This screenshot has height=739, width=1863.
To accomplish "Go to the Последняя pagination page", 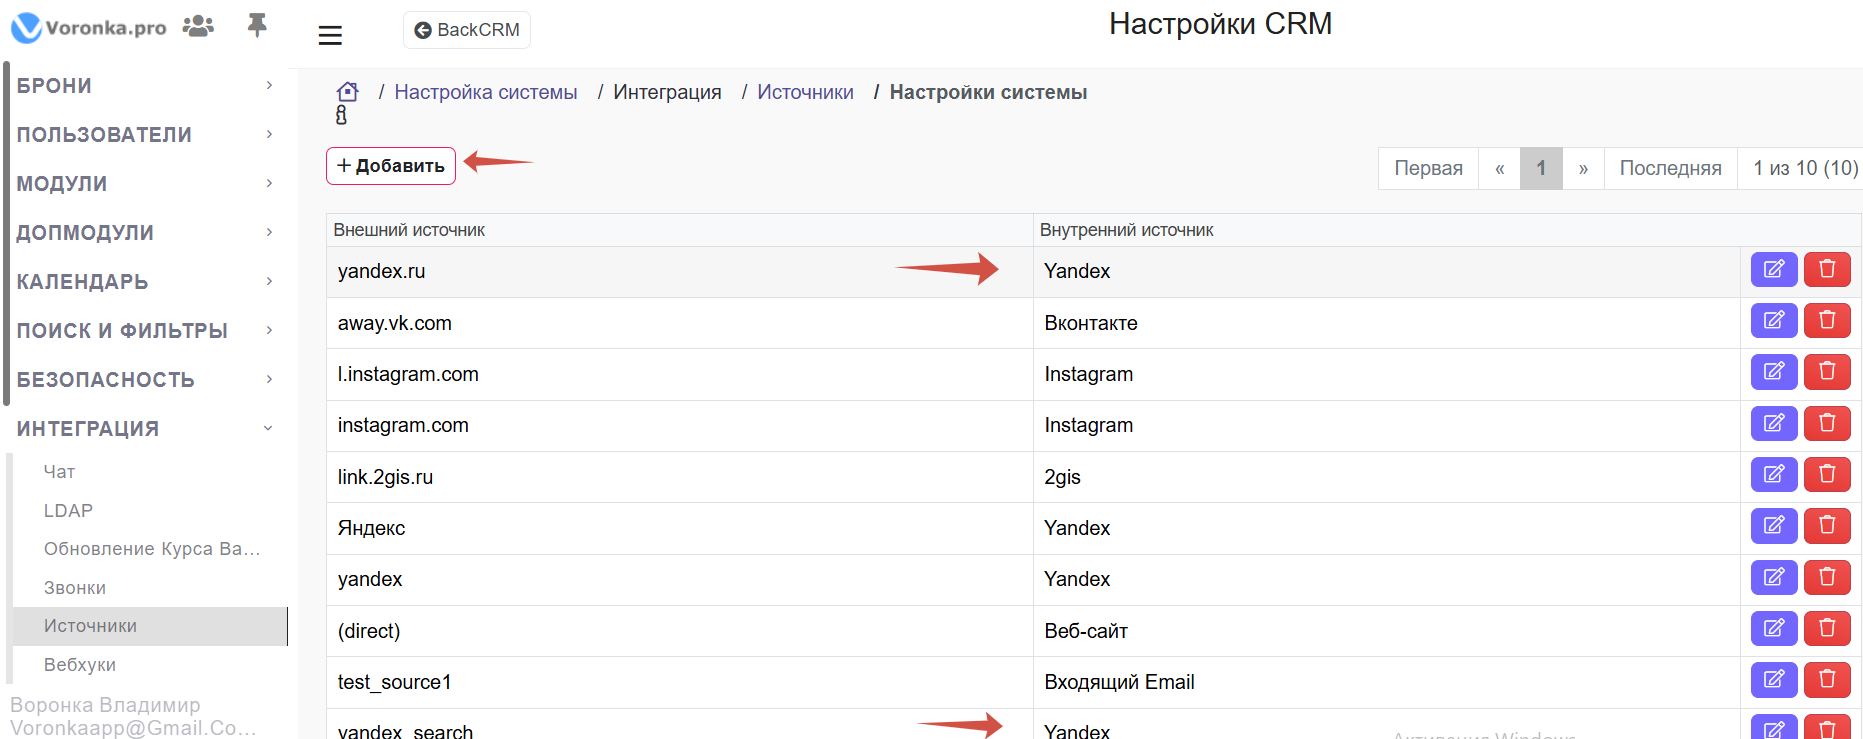I will click(1669, 168).
